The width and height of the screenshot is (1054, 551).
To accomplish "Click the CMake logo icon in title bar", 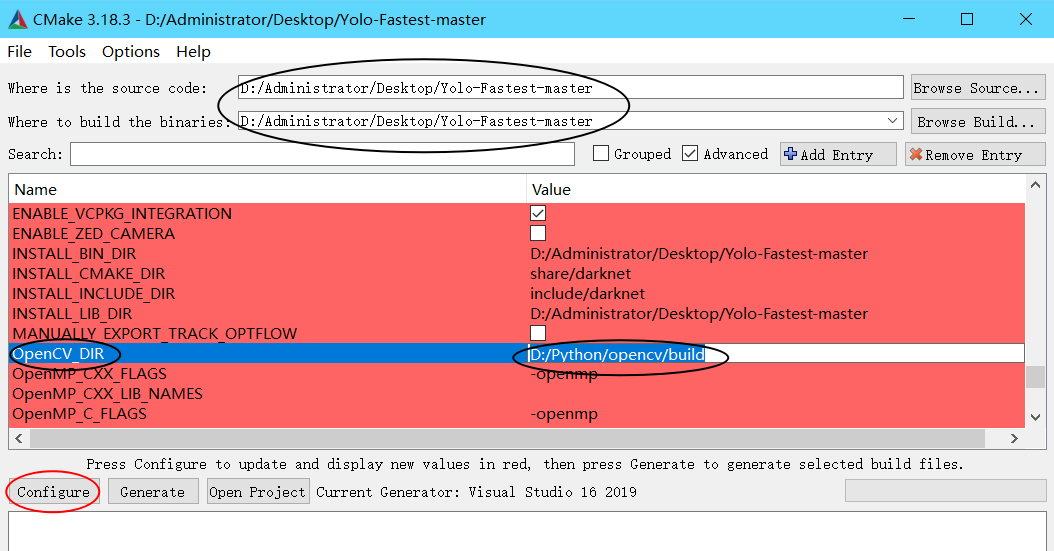I will (x=18, y=19).
